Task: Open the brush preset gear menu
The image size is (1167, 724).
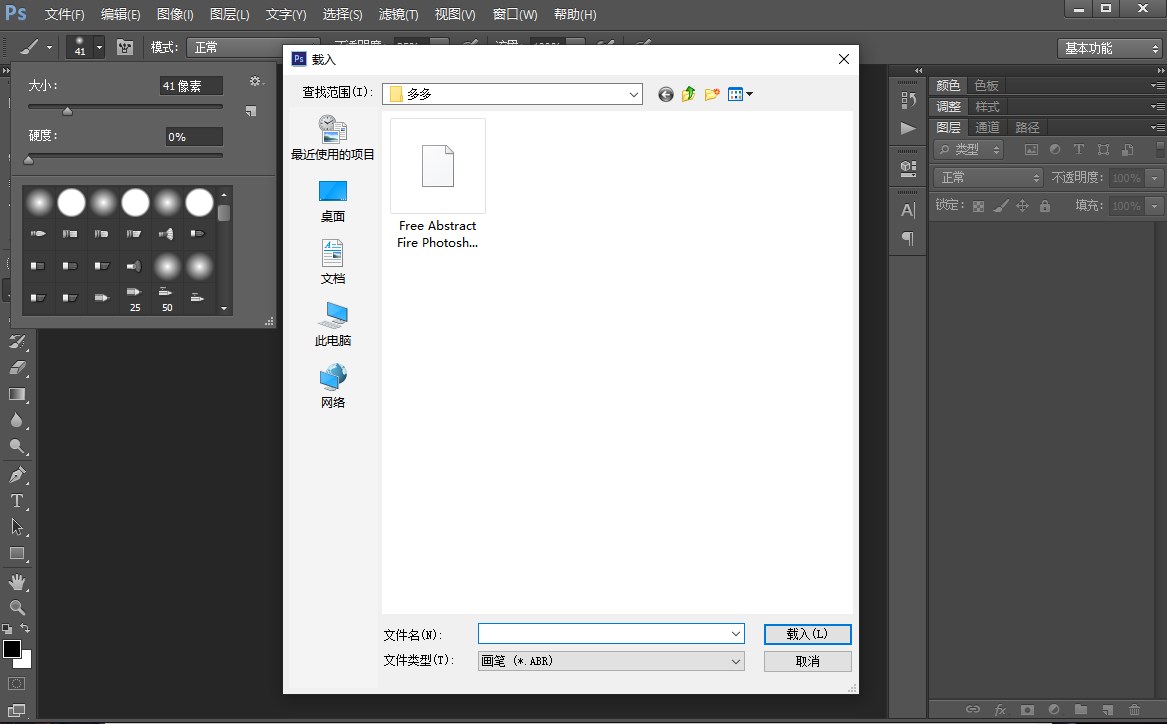Action: coord(255,82)
